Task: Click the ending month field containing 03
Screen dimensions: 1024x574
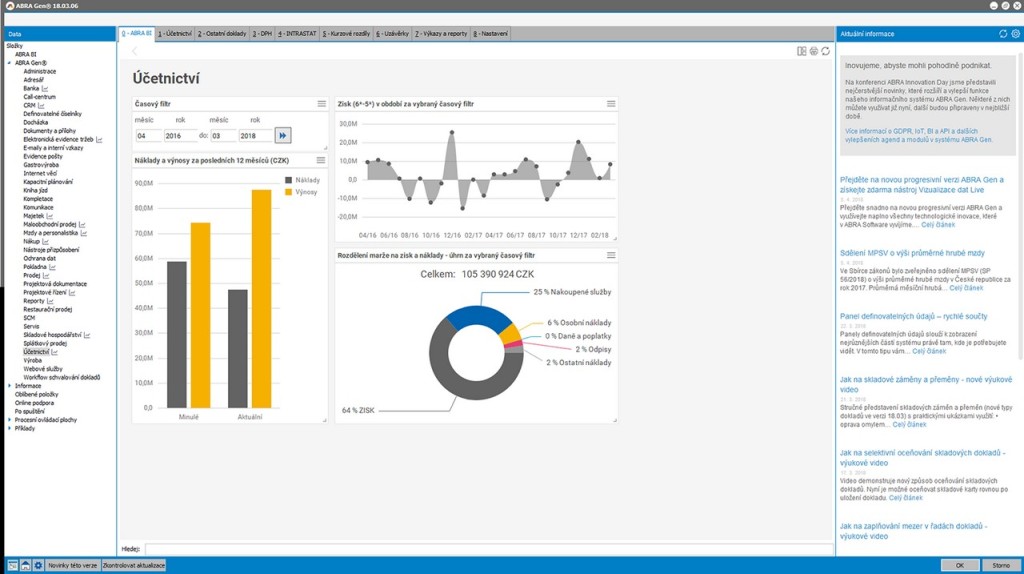Action: click(223, 135)
